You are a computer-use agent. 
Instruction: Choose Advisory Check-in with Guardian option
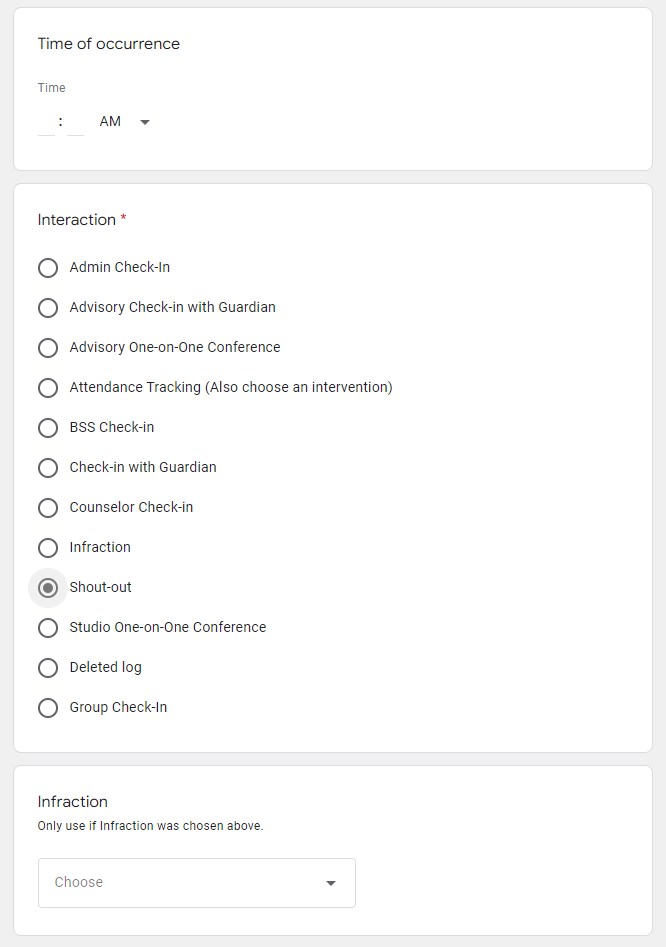pos(48,308)
